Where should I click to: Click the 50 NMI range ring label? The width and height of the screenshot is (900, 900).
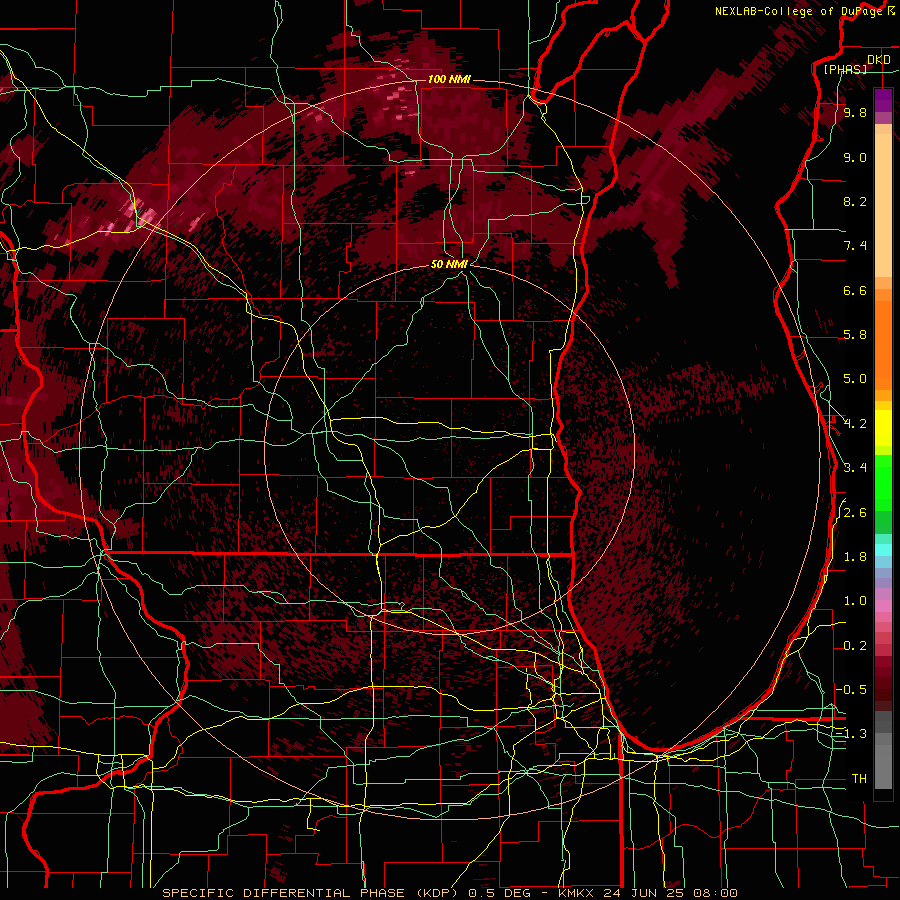point(449,265)
